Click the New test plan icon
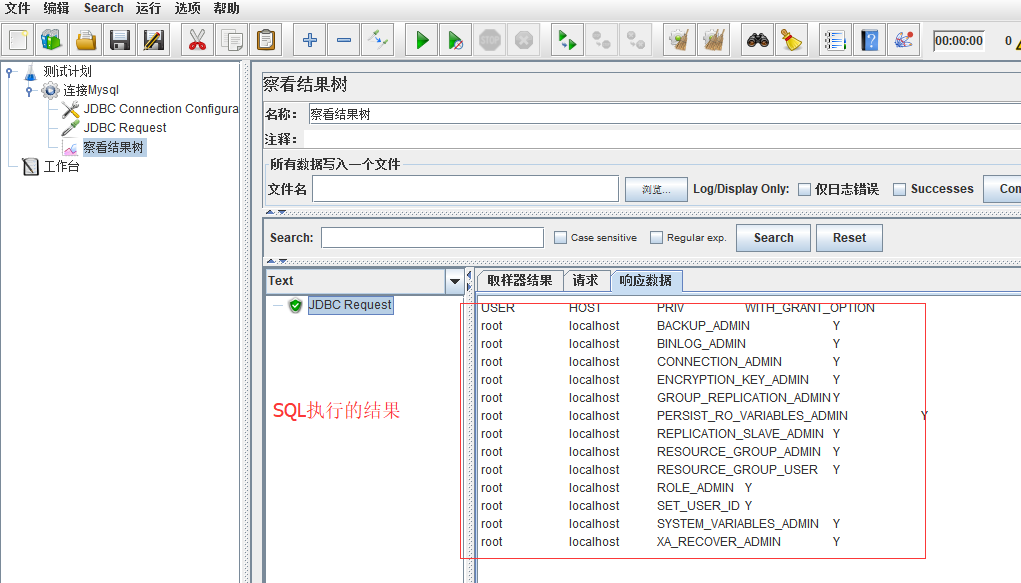 pyautogui.click(x=18, y=40)
